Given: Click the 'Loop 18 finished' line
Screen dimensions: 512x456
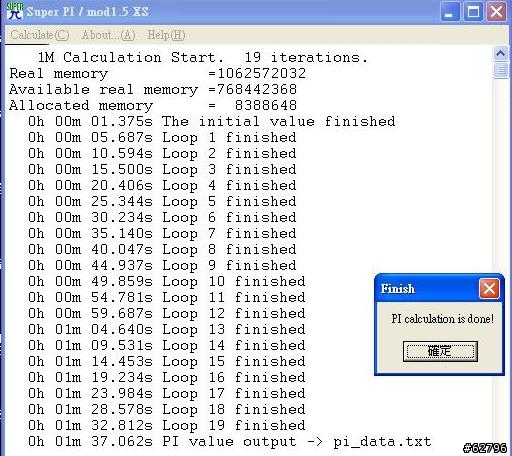Looking at the screenshot, I should coord(167,410).
